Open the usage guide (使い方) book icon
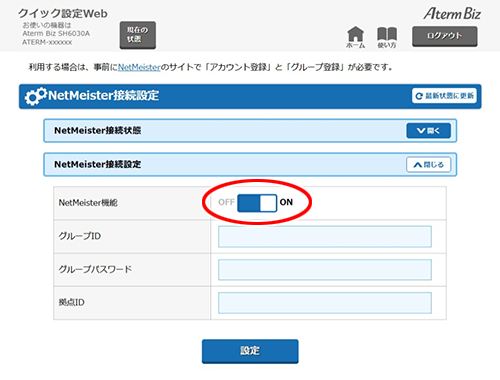The width and height of the screenshot is (500, 380). point(387,37)
